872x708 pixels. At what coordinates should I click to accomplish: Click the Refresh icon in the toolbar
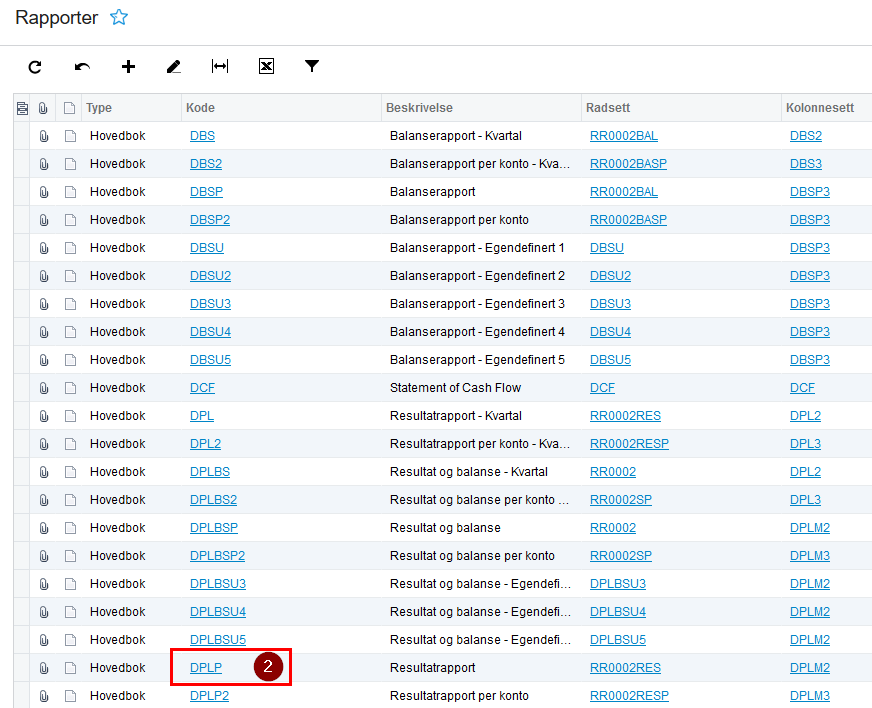tap(35, 67)
